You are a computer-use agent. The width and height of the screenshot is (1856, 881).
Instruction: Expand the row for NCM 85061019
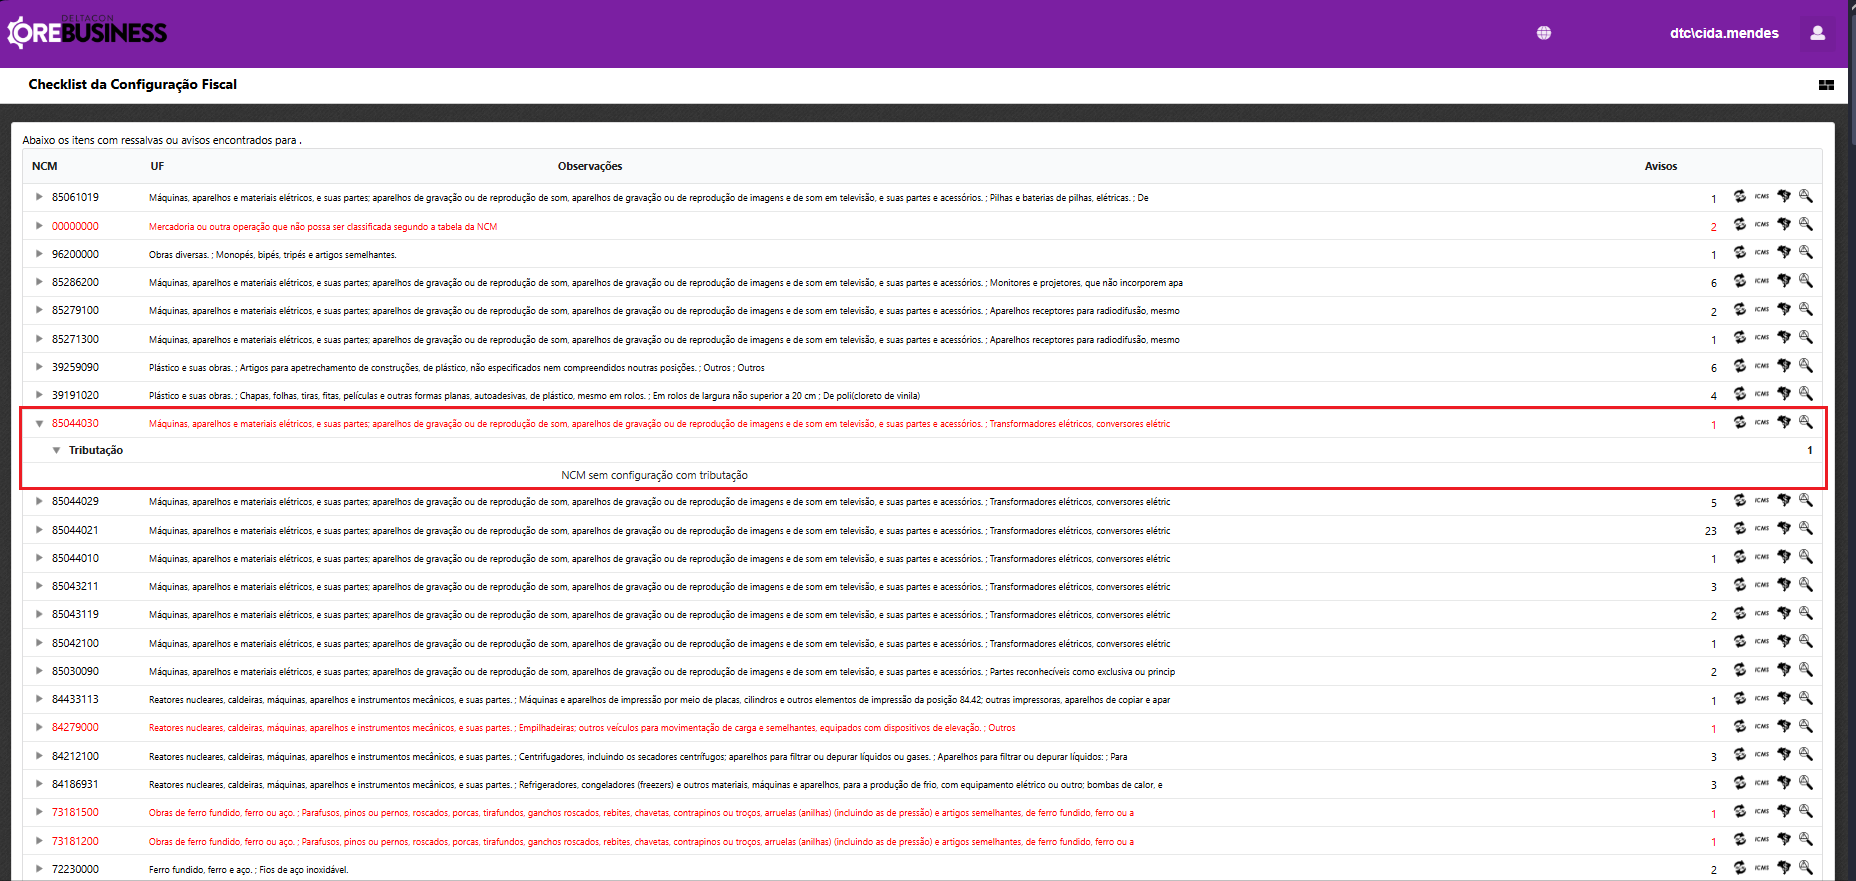coord(40,197)
